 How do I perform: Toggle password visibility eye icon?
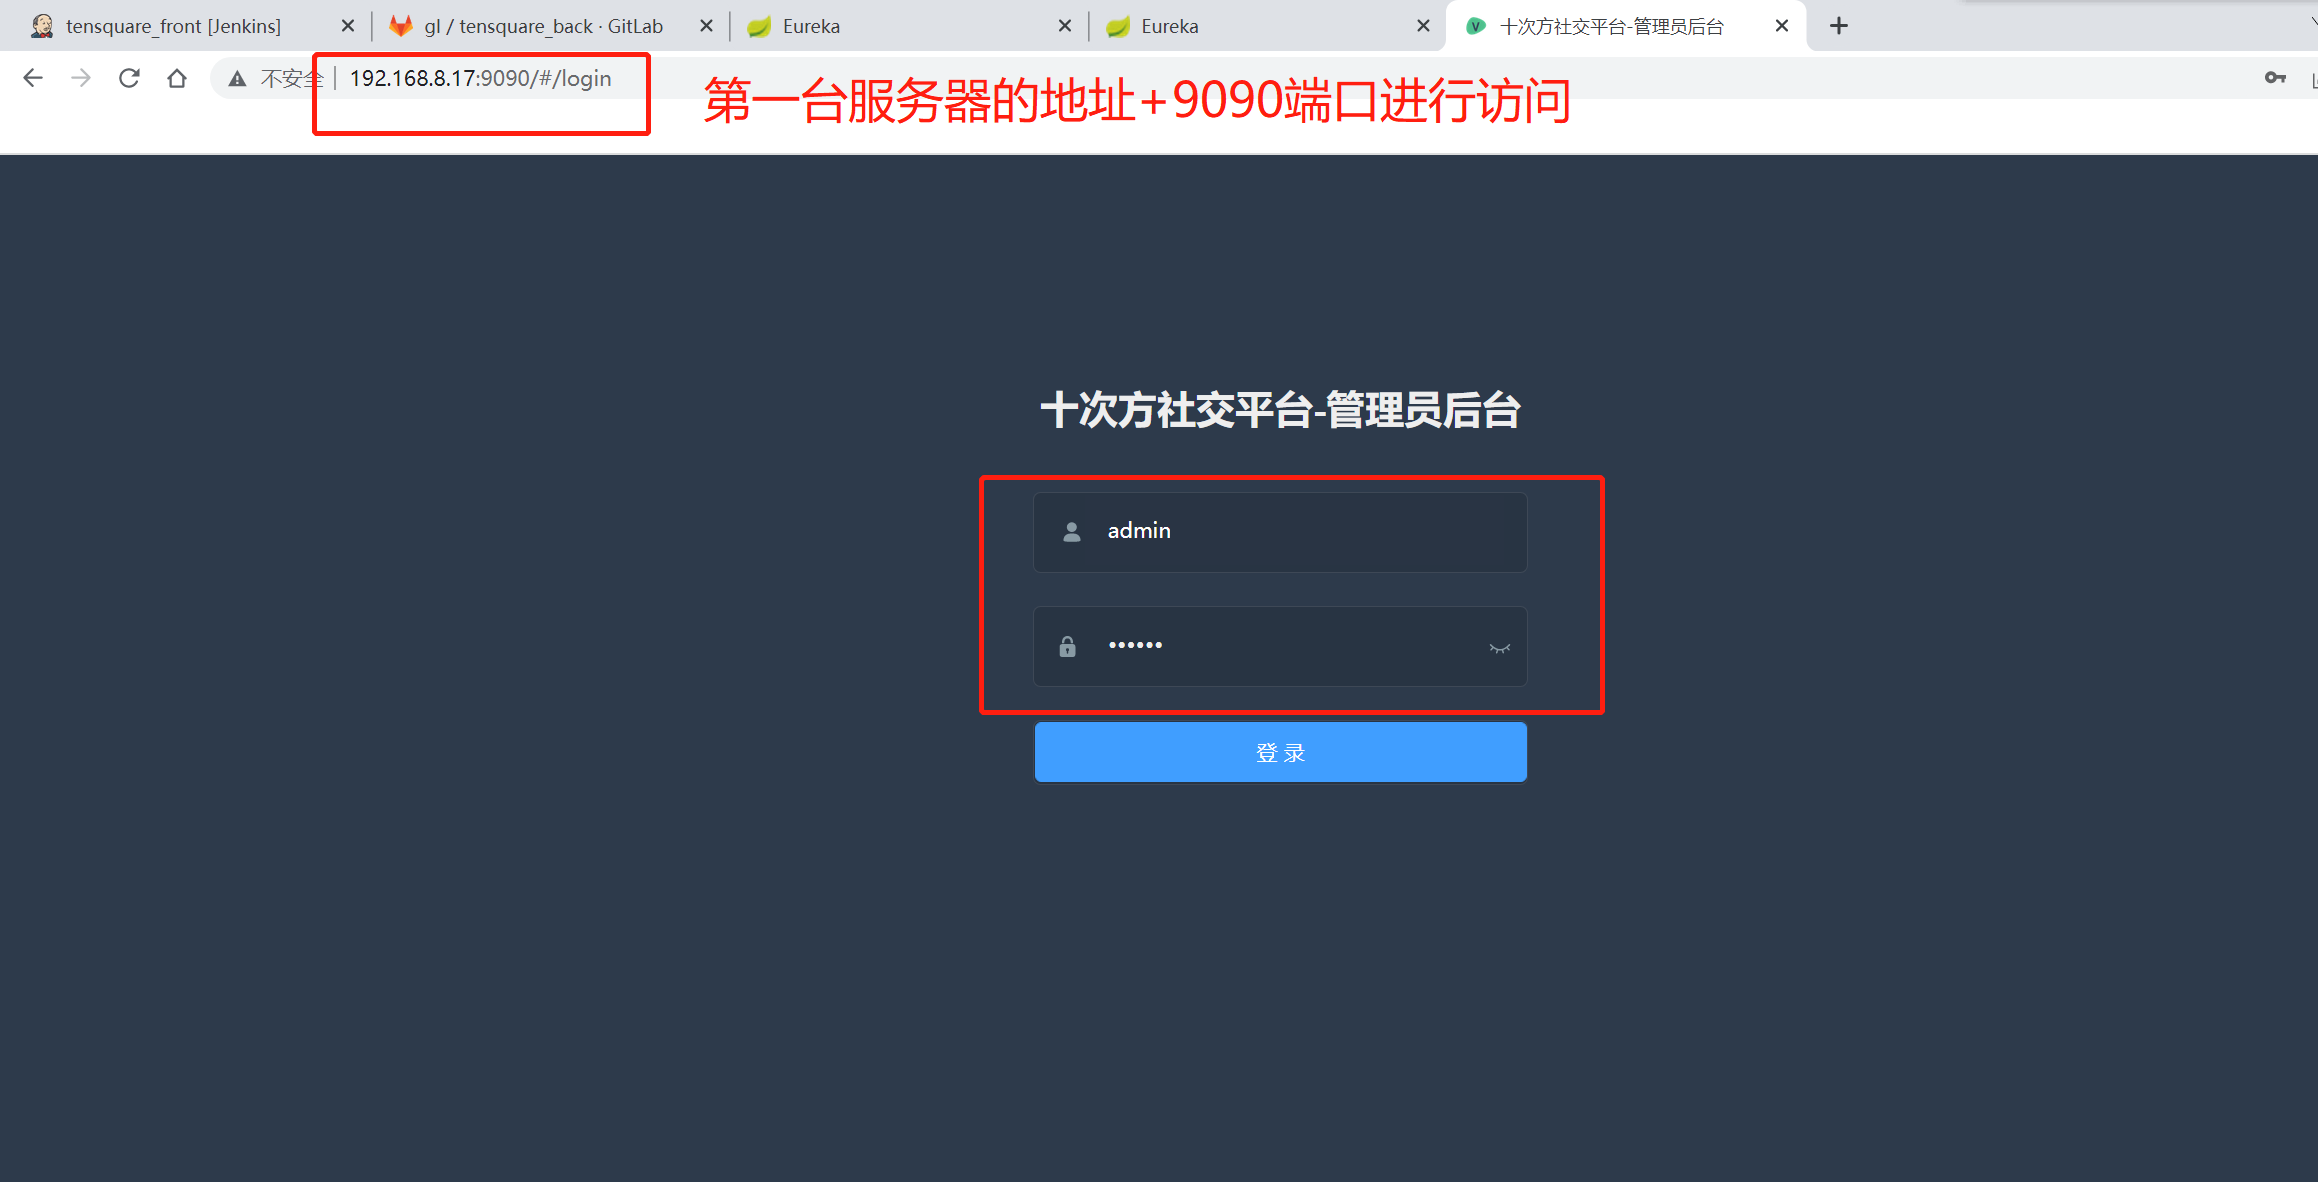[x=1499, y=648]
